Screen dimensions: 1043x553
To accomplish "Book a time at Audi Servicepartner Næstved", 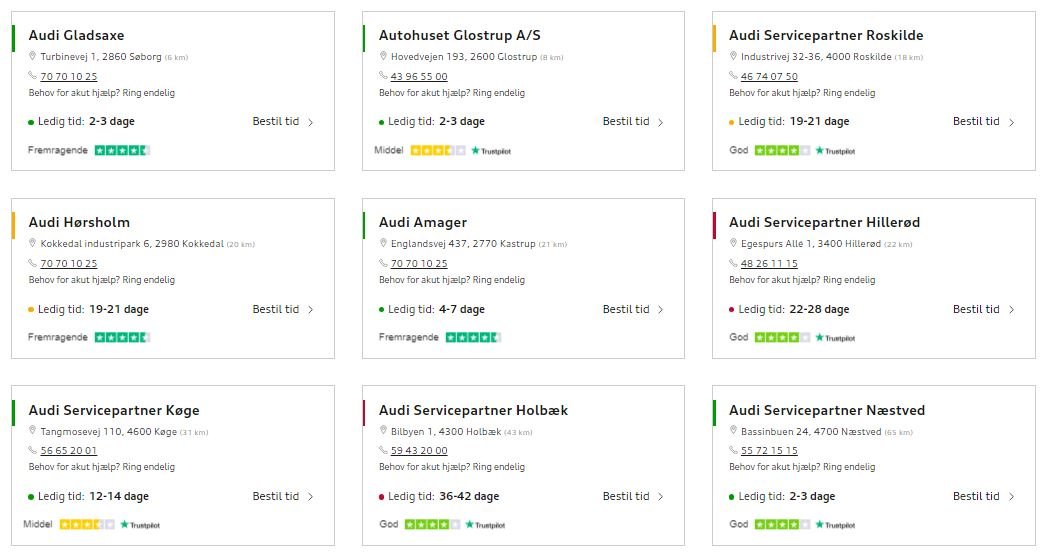I will (983, 496).
